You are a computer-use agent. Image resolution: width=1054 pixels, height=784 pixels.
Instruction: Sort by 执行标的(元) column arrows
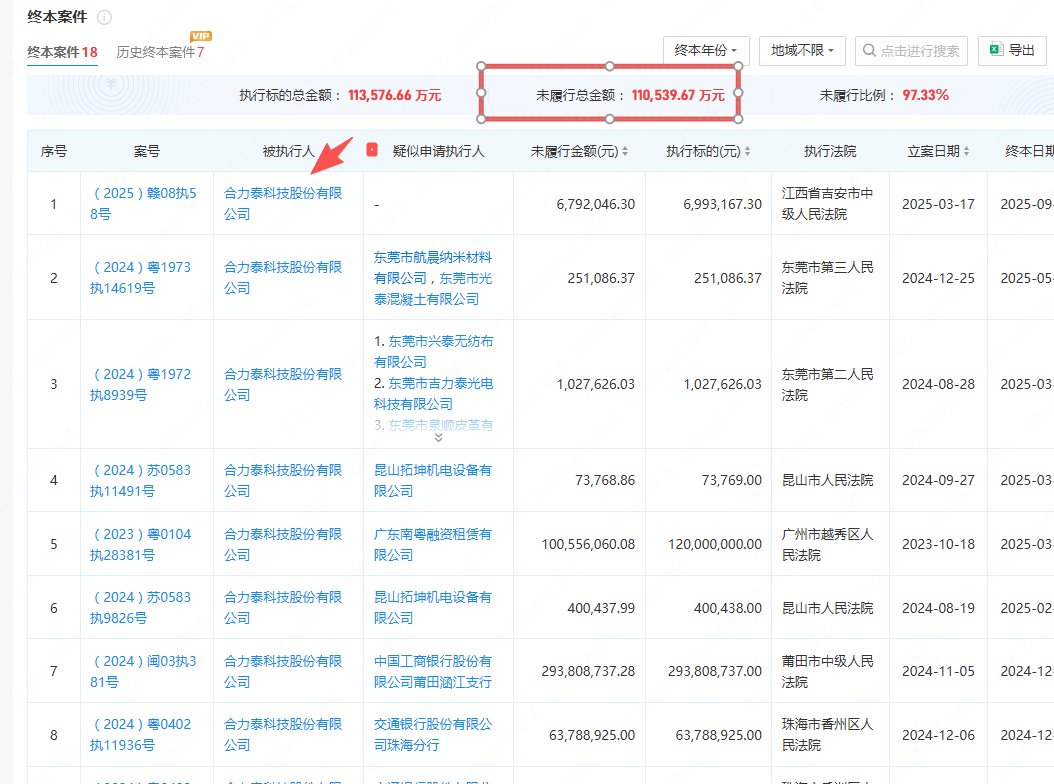click(747, 151)
